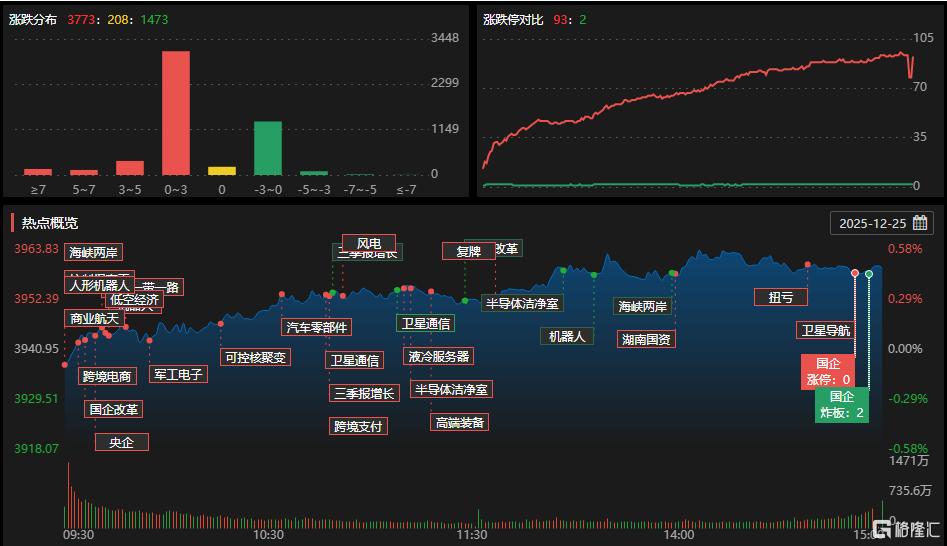Select the 卫星导航 tag
Viewport: 947px width, 546px height.
coord(826,330)
